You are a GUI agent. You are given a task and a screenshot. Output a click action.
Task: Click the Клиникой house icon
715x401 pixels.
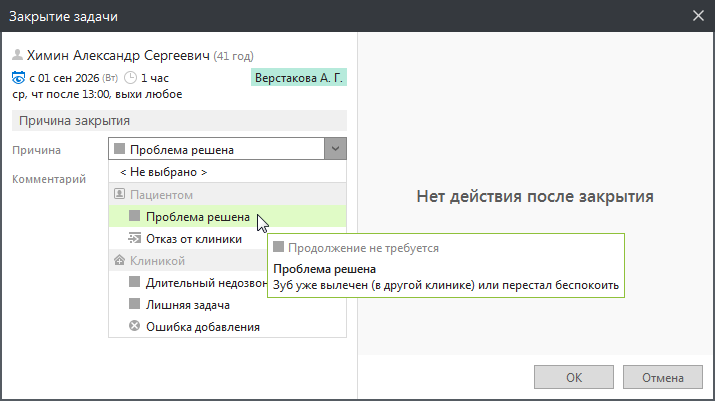point(119,260)
